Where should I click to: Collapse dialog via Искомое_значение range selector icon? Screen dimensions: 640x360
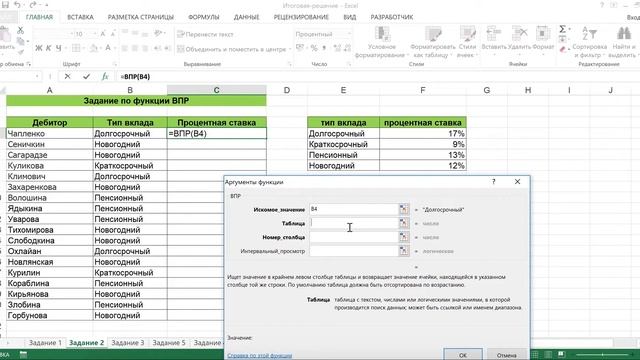tap(404, 209)
